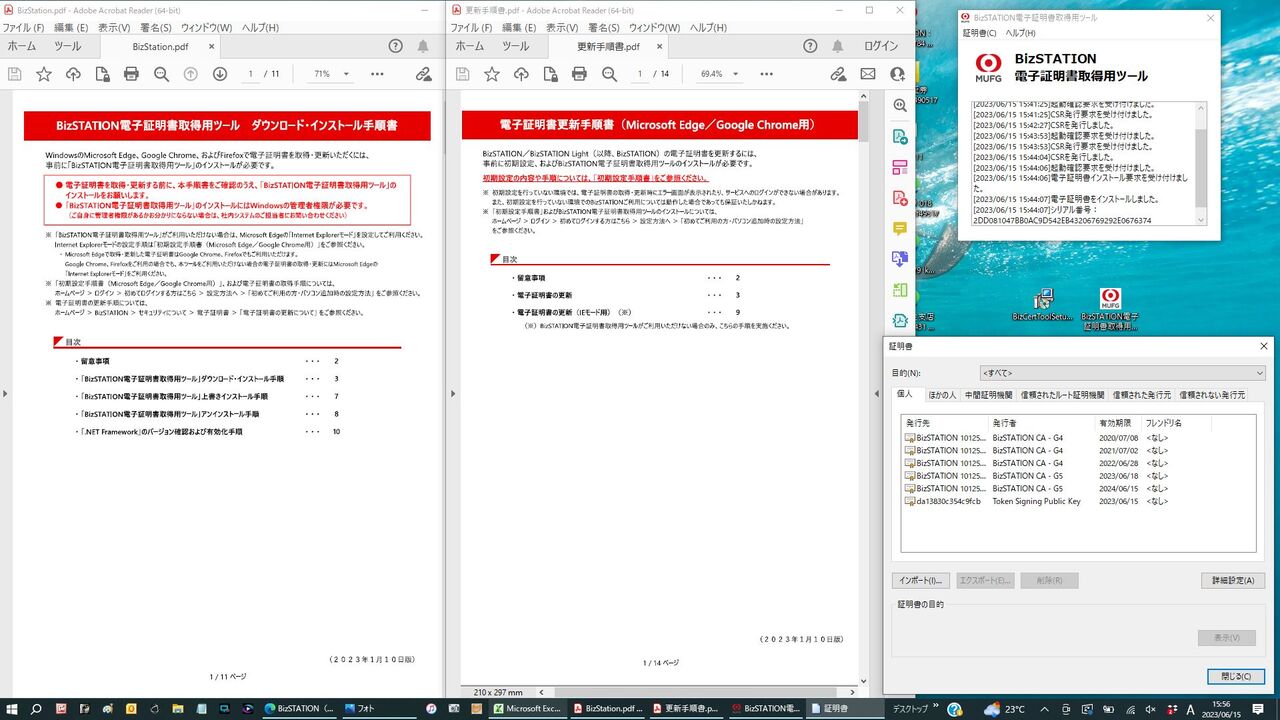The height and width of the screenshot is (720, 1280).
Task: Open the Comment tool in the right tools pane
Action: (900, 228)
